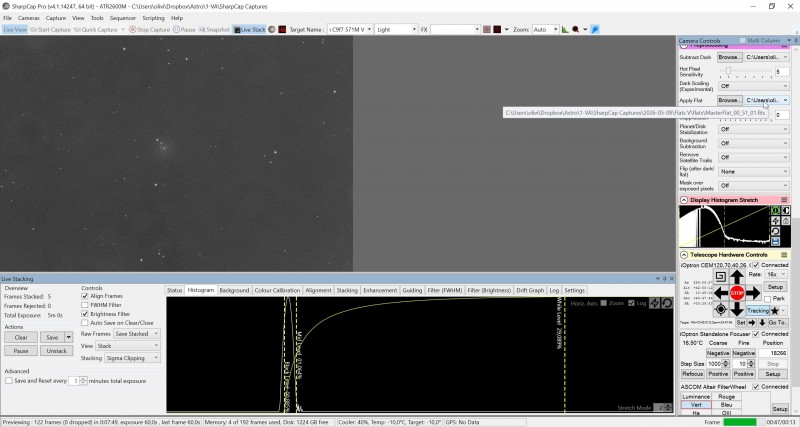This screenshot has width=800, height=427.
Task: Switch to the Drift Graph tab
Action: (530, 290)
